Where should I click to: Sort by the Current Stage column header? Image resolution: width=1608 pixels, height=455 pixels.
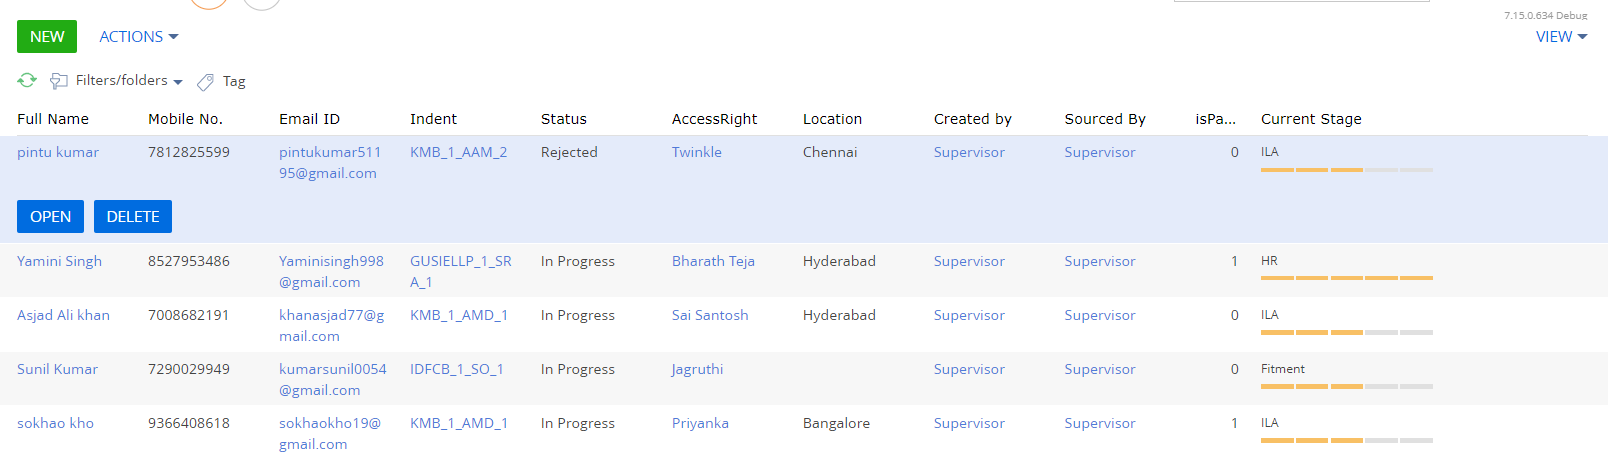(x=1311, y=119)
